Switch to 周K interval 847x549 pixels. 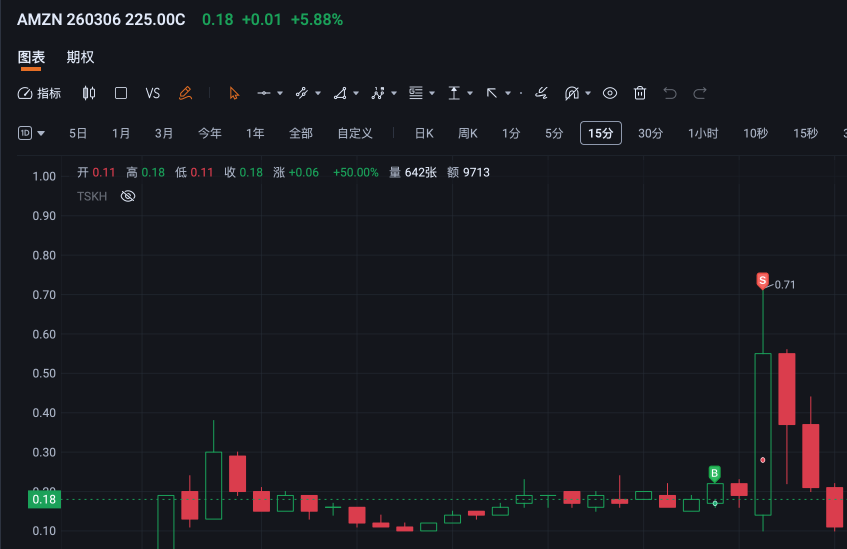click(468, 133)
